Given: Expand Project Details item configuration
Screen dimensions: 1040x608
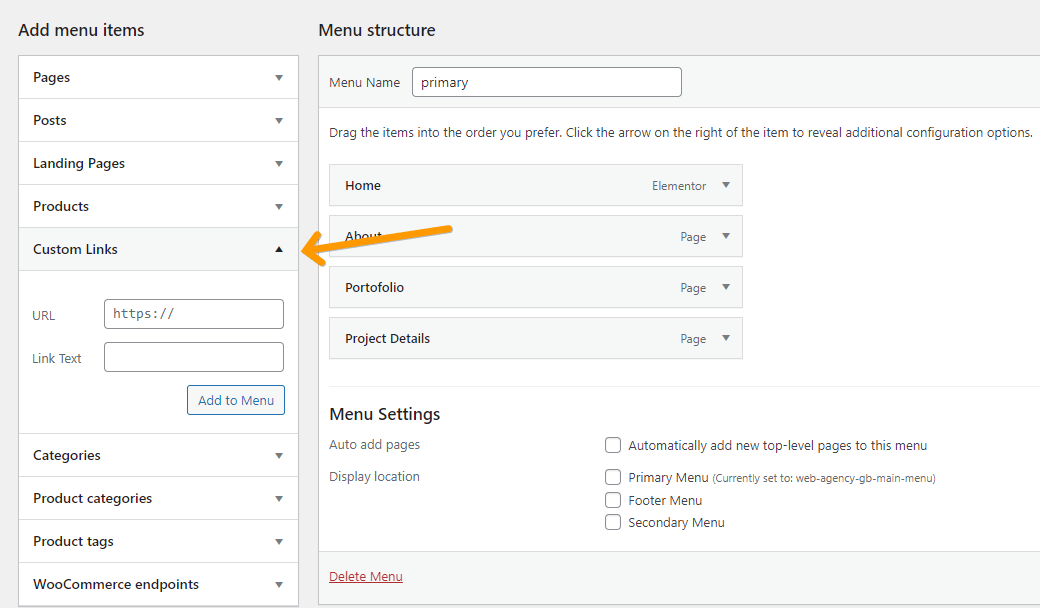Looking at the screenshot, I should pyautogui.click(x=726, y=338).
